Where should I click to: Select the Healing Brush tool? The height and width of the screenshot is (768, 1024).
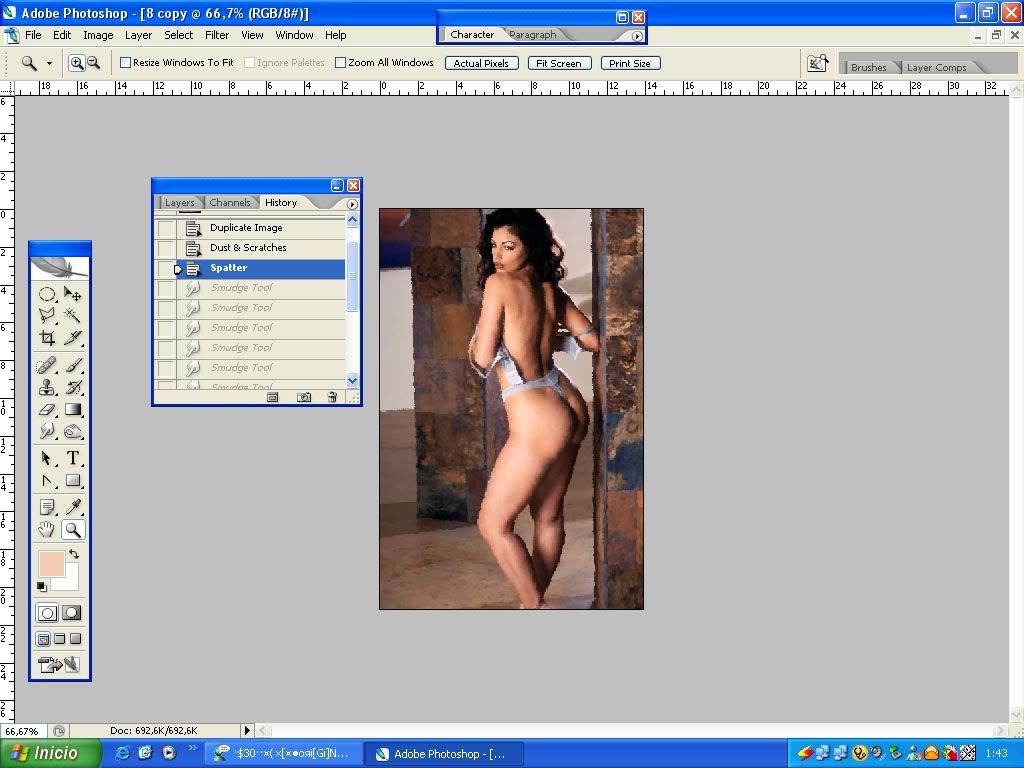tap(47, 366)
